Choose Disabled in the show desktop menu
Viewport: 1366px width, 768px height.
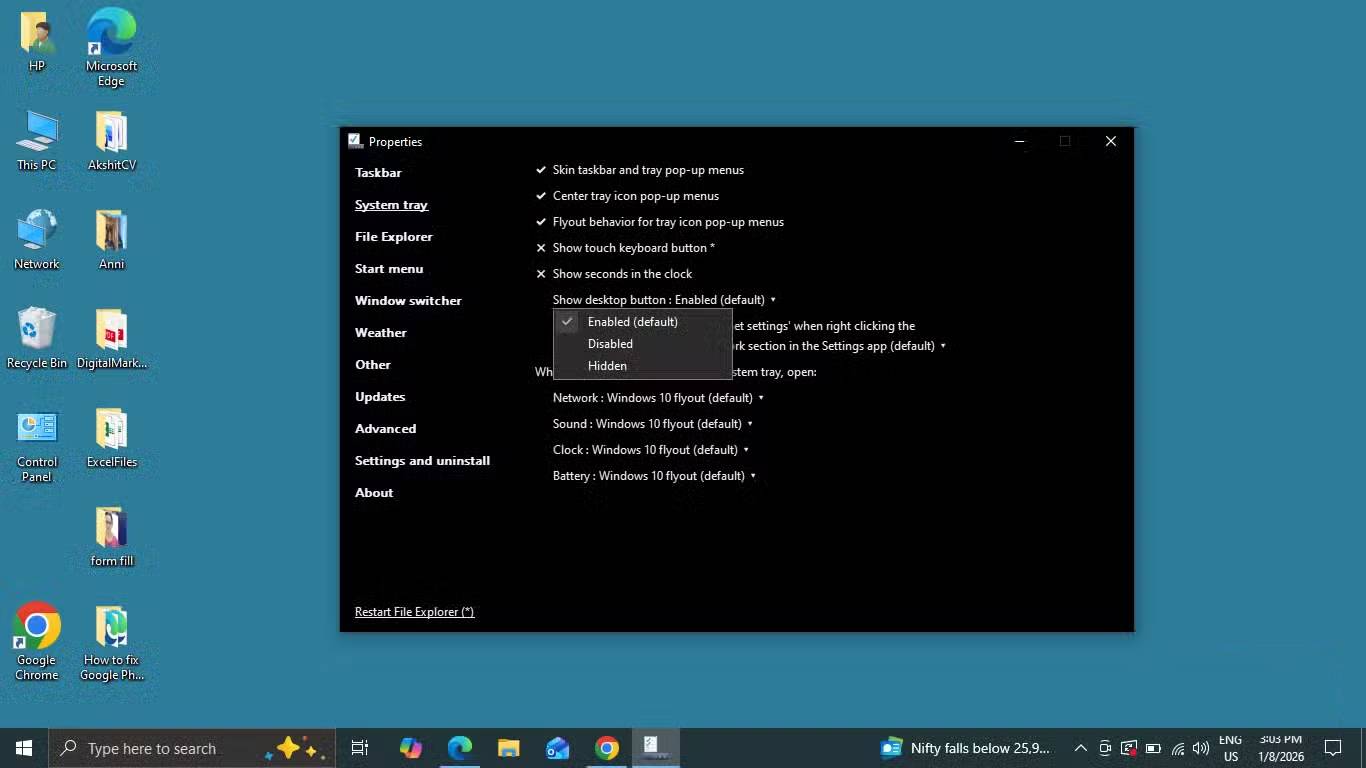[610, 344]
